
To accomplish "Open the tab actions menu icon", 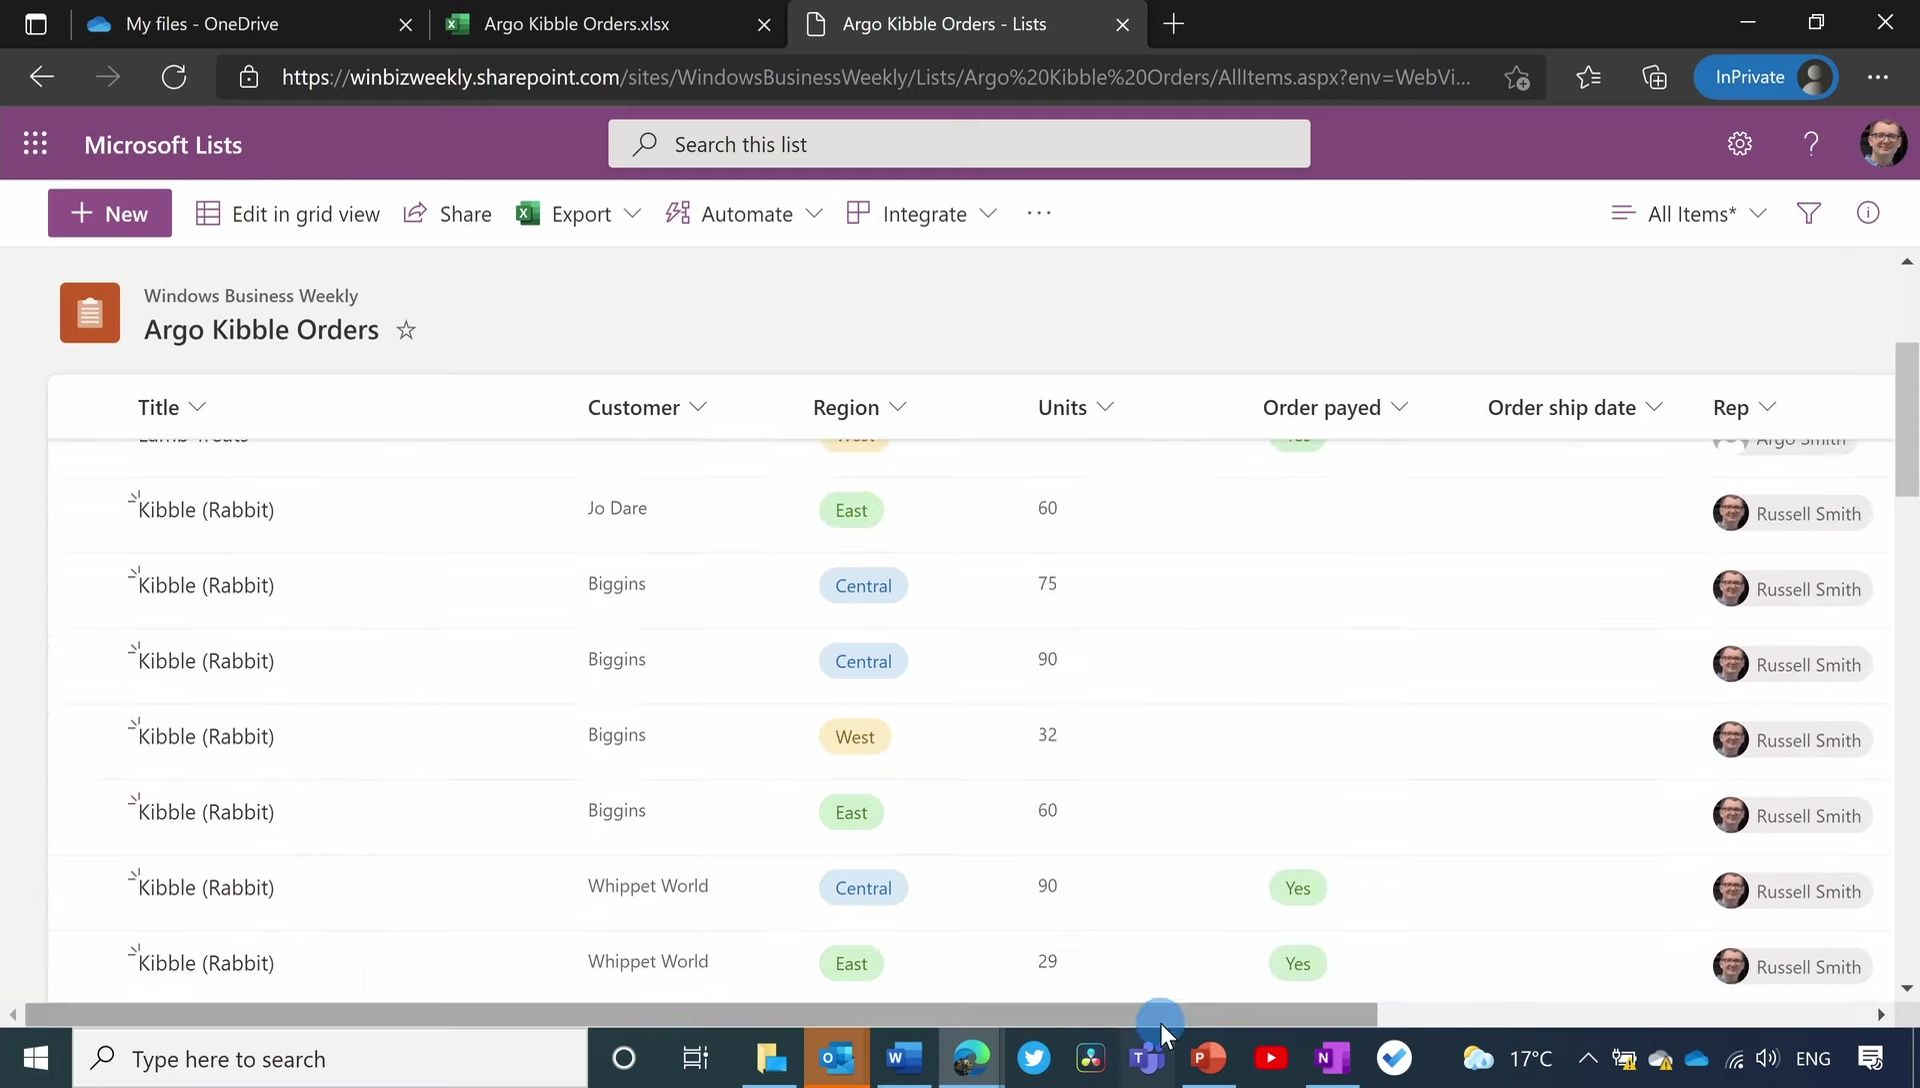I will pos(36,24).
